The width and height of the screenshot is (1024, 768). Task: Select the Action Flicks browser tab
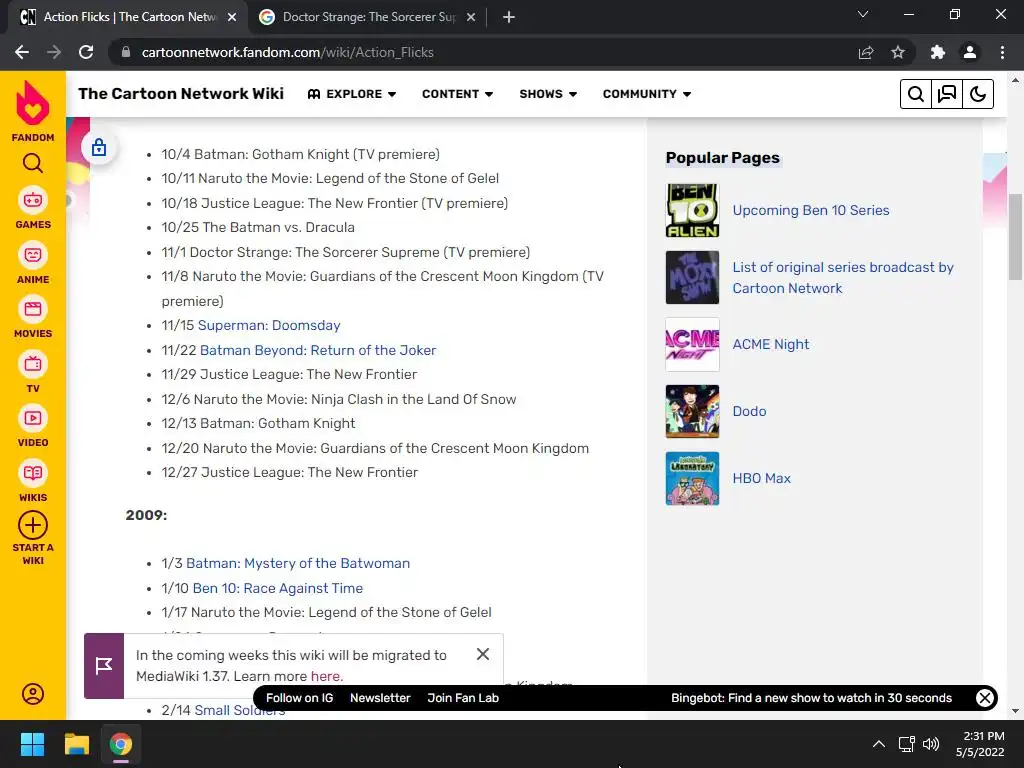point(129,17)
